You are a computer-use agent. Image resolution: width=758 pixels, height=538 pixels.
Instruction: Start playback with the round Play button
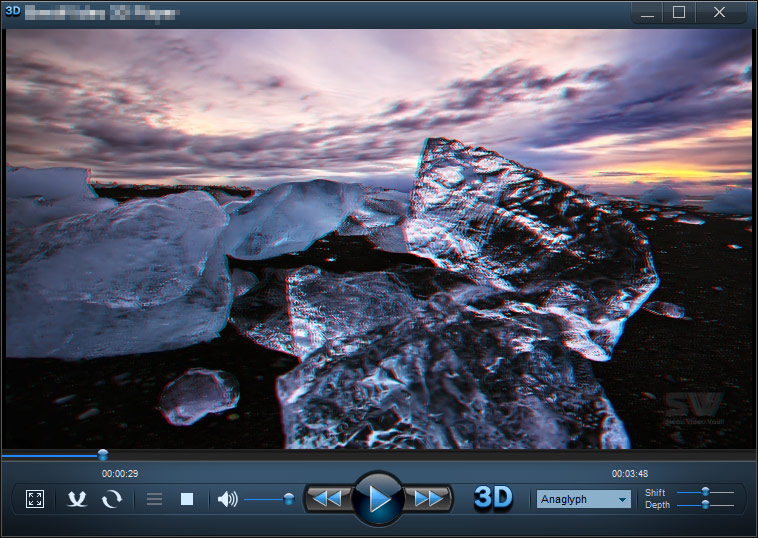[x=378, y=498]
